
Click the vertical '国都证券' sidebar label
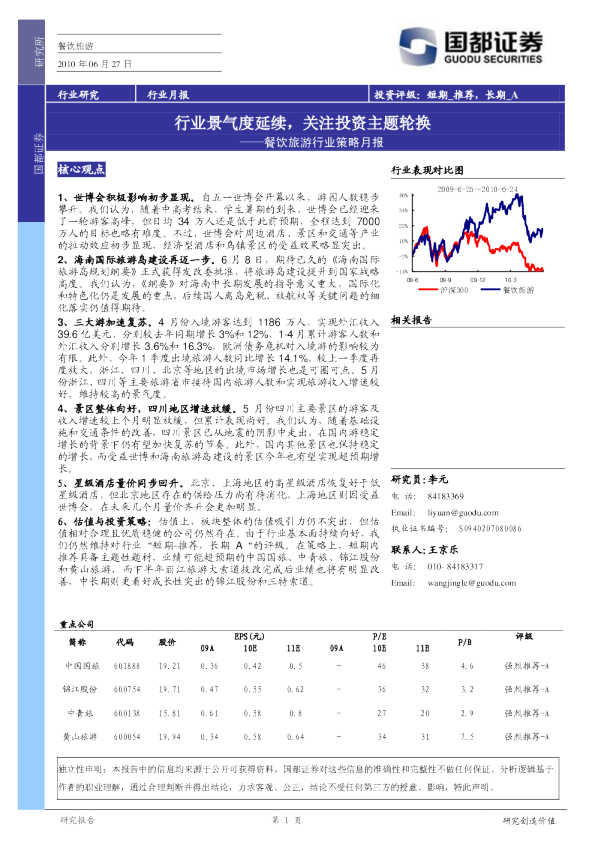pos(39,154)
